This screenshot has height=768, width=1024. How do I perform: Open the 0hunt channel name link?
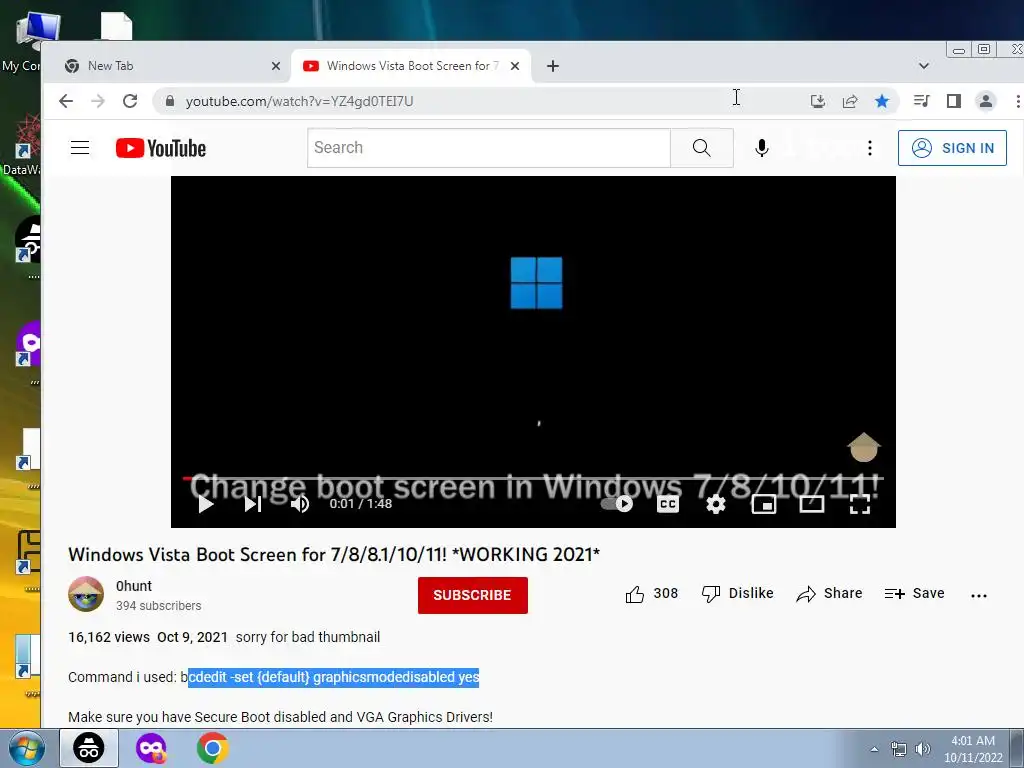[x=134, y=586]
